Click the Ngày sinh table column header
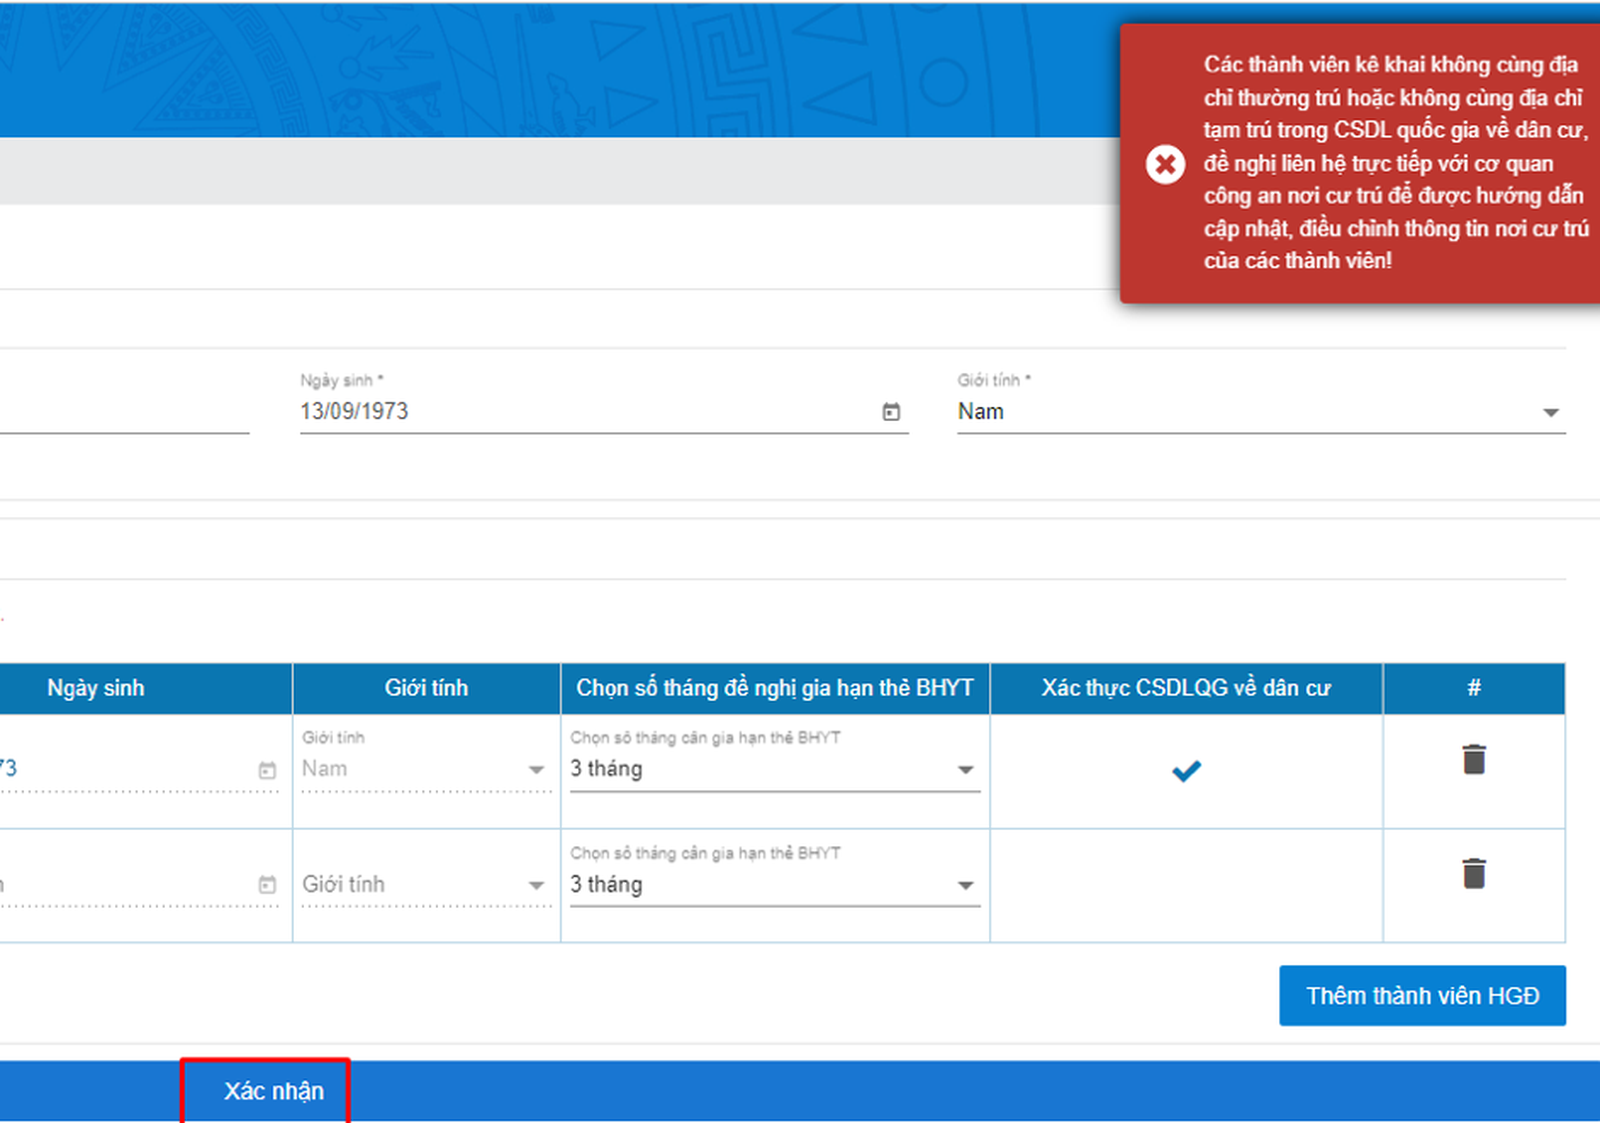 [96, 688]
